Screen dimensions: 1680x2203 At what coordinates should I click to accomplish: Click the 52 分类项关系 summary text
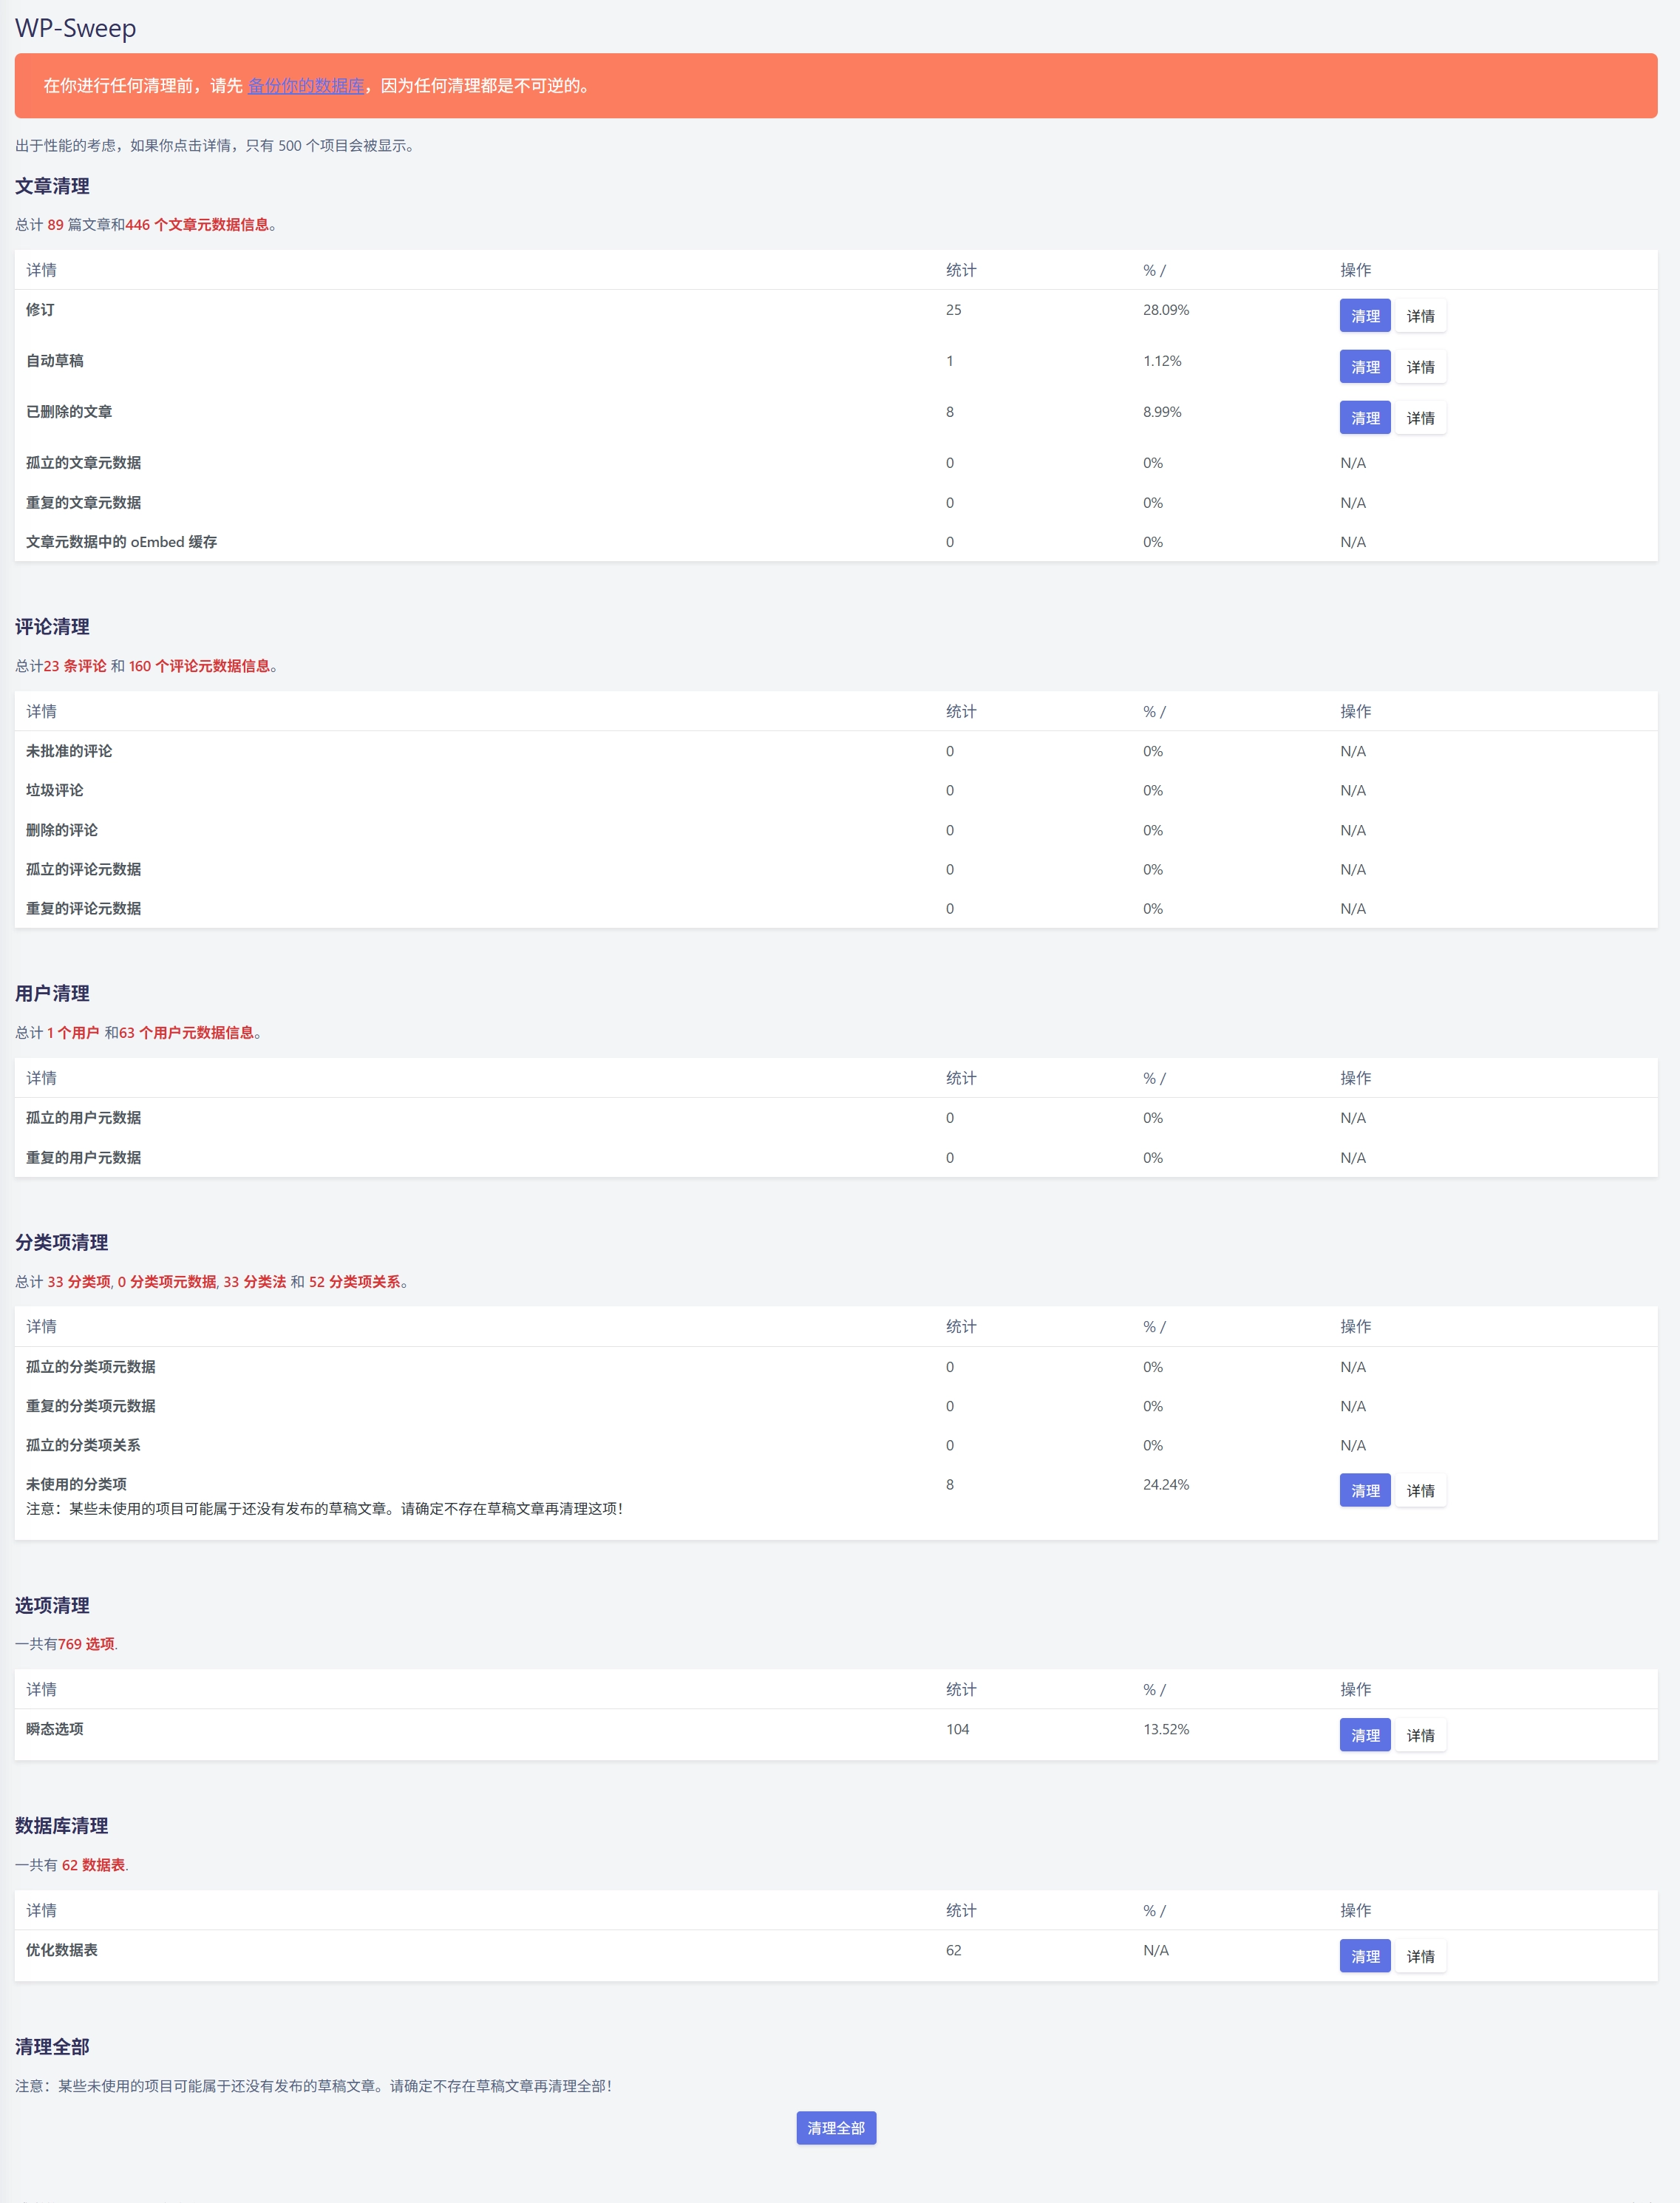[354, 1282]
